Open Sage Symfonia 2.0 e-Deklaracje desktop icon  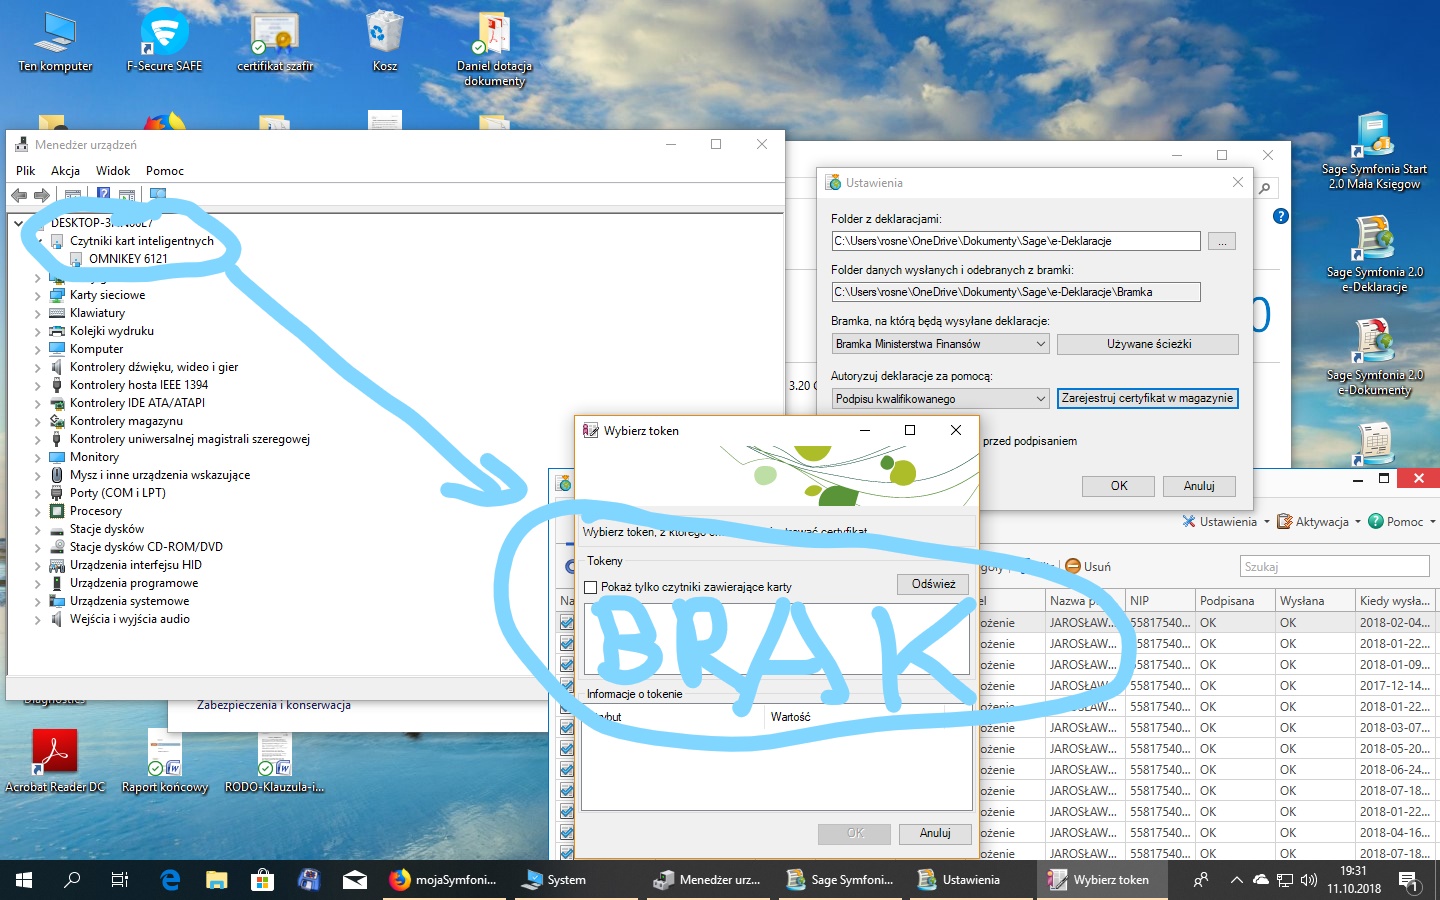pyautogui.click(x=1374, y=256)
